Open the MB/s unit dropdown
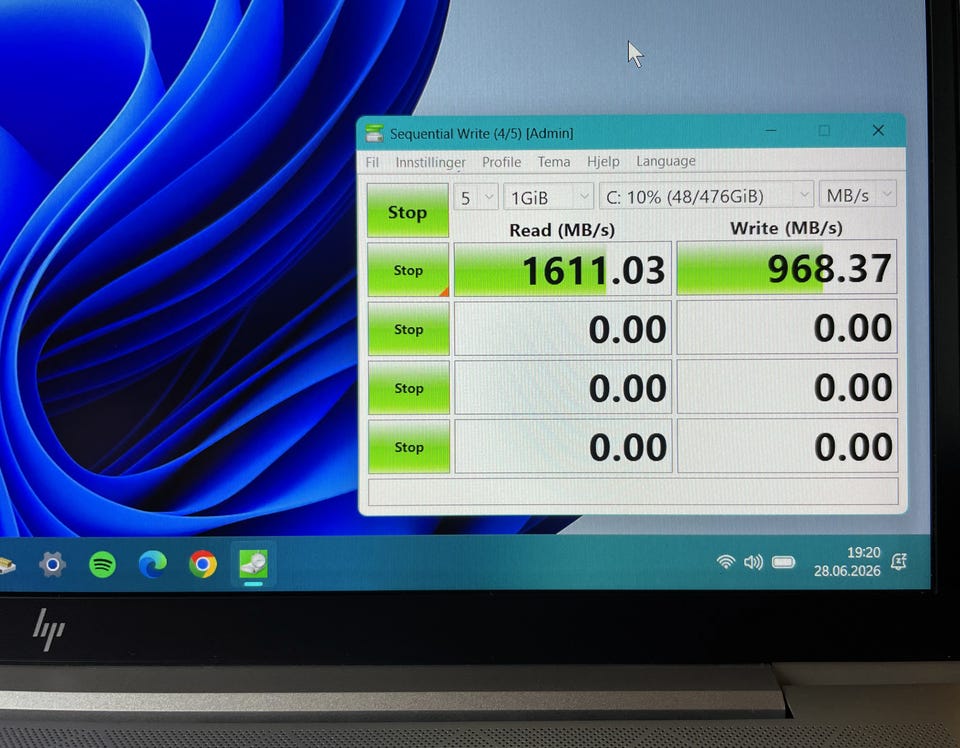This screenshot has height=748, width=960. 857,195
